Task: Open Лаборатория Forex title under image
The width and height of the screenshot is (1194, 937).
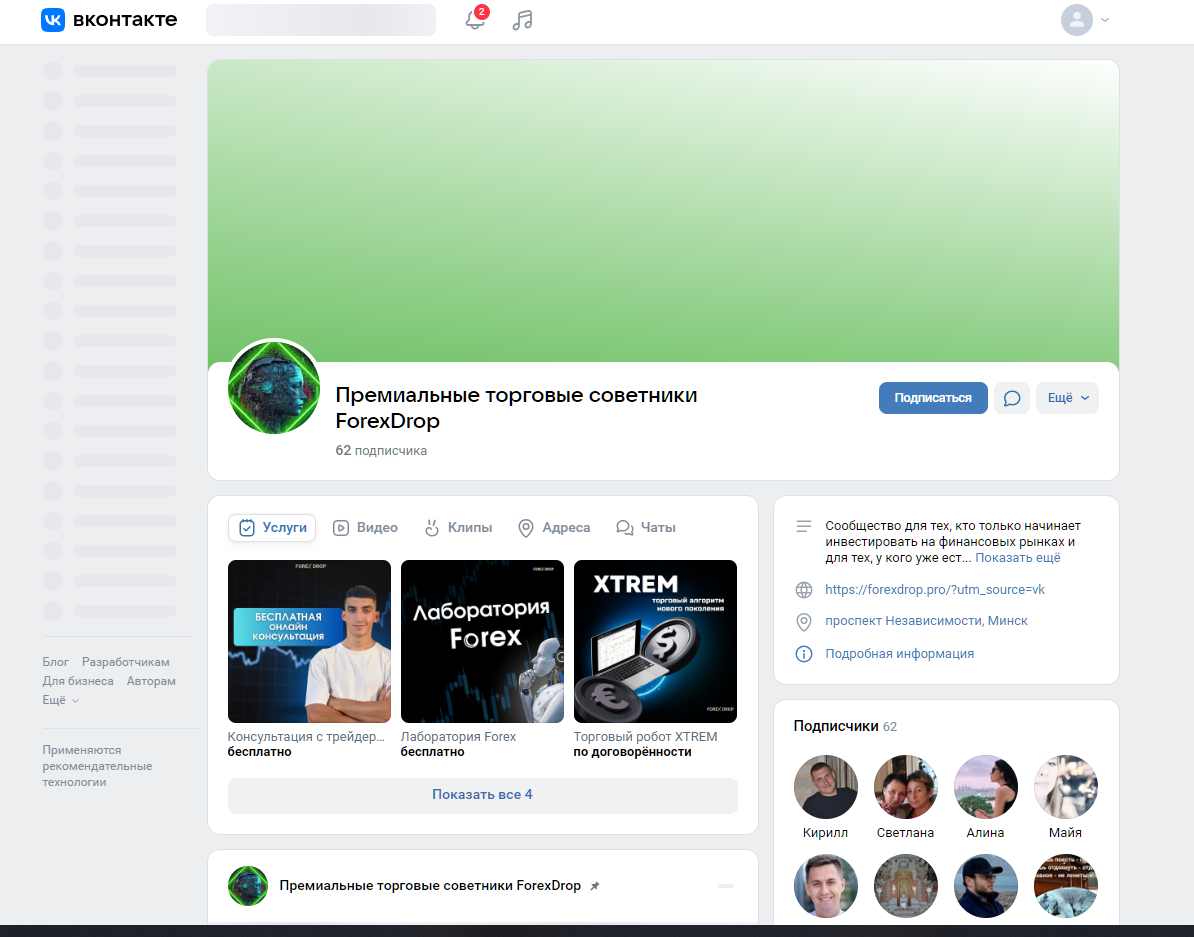Action: point(458,737)
